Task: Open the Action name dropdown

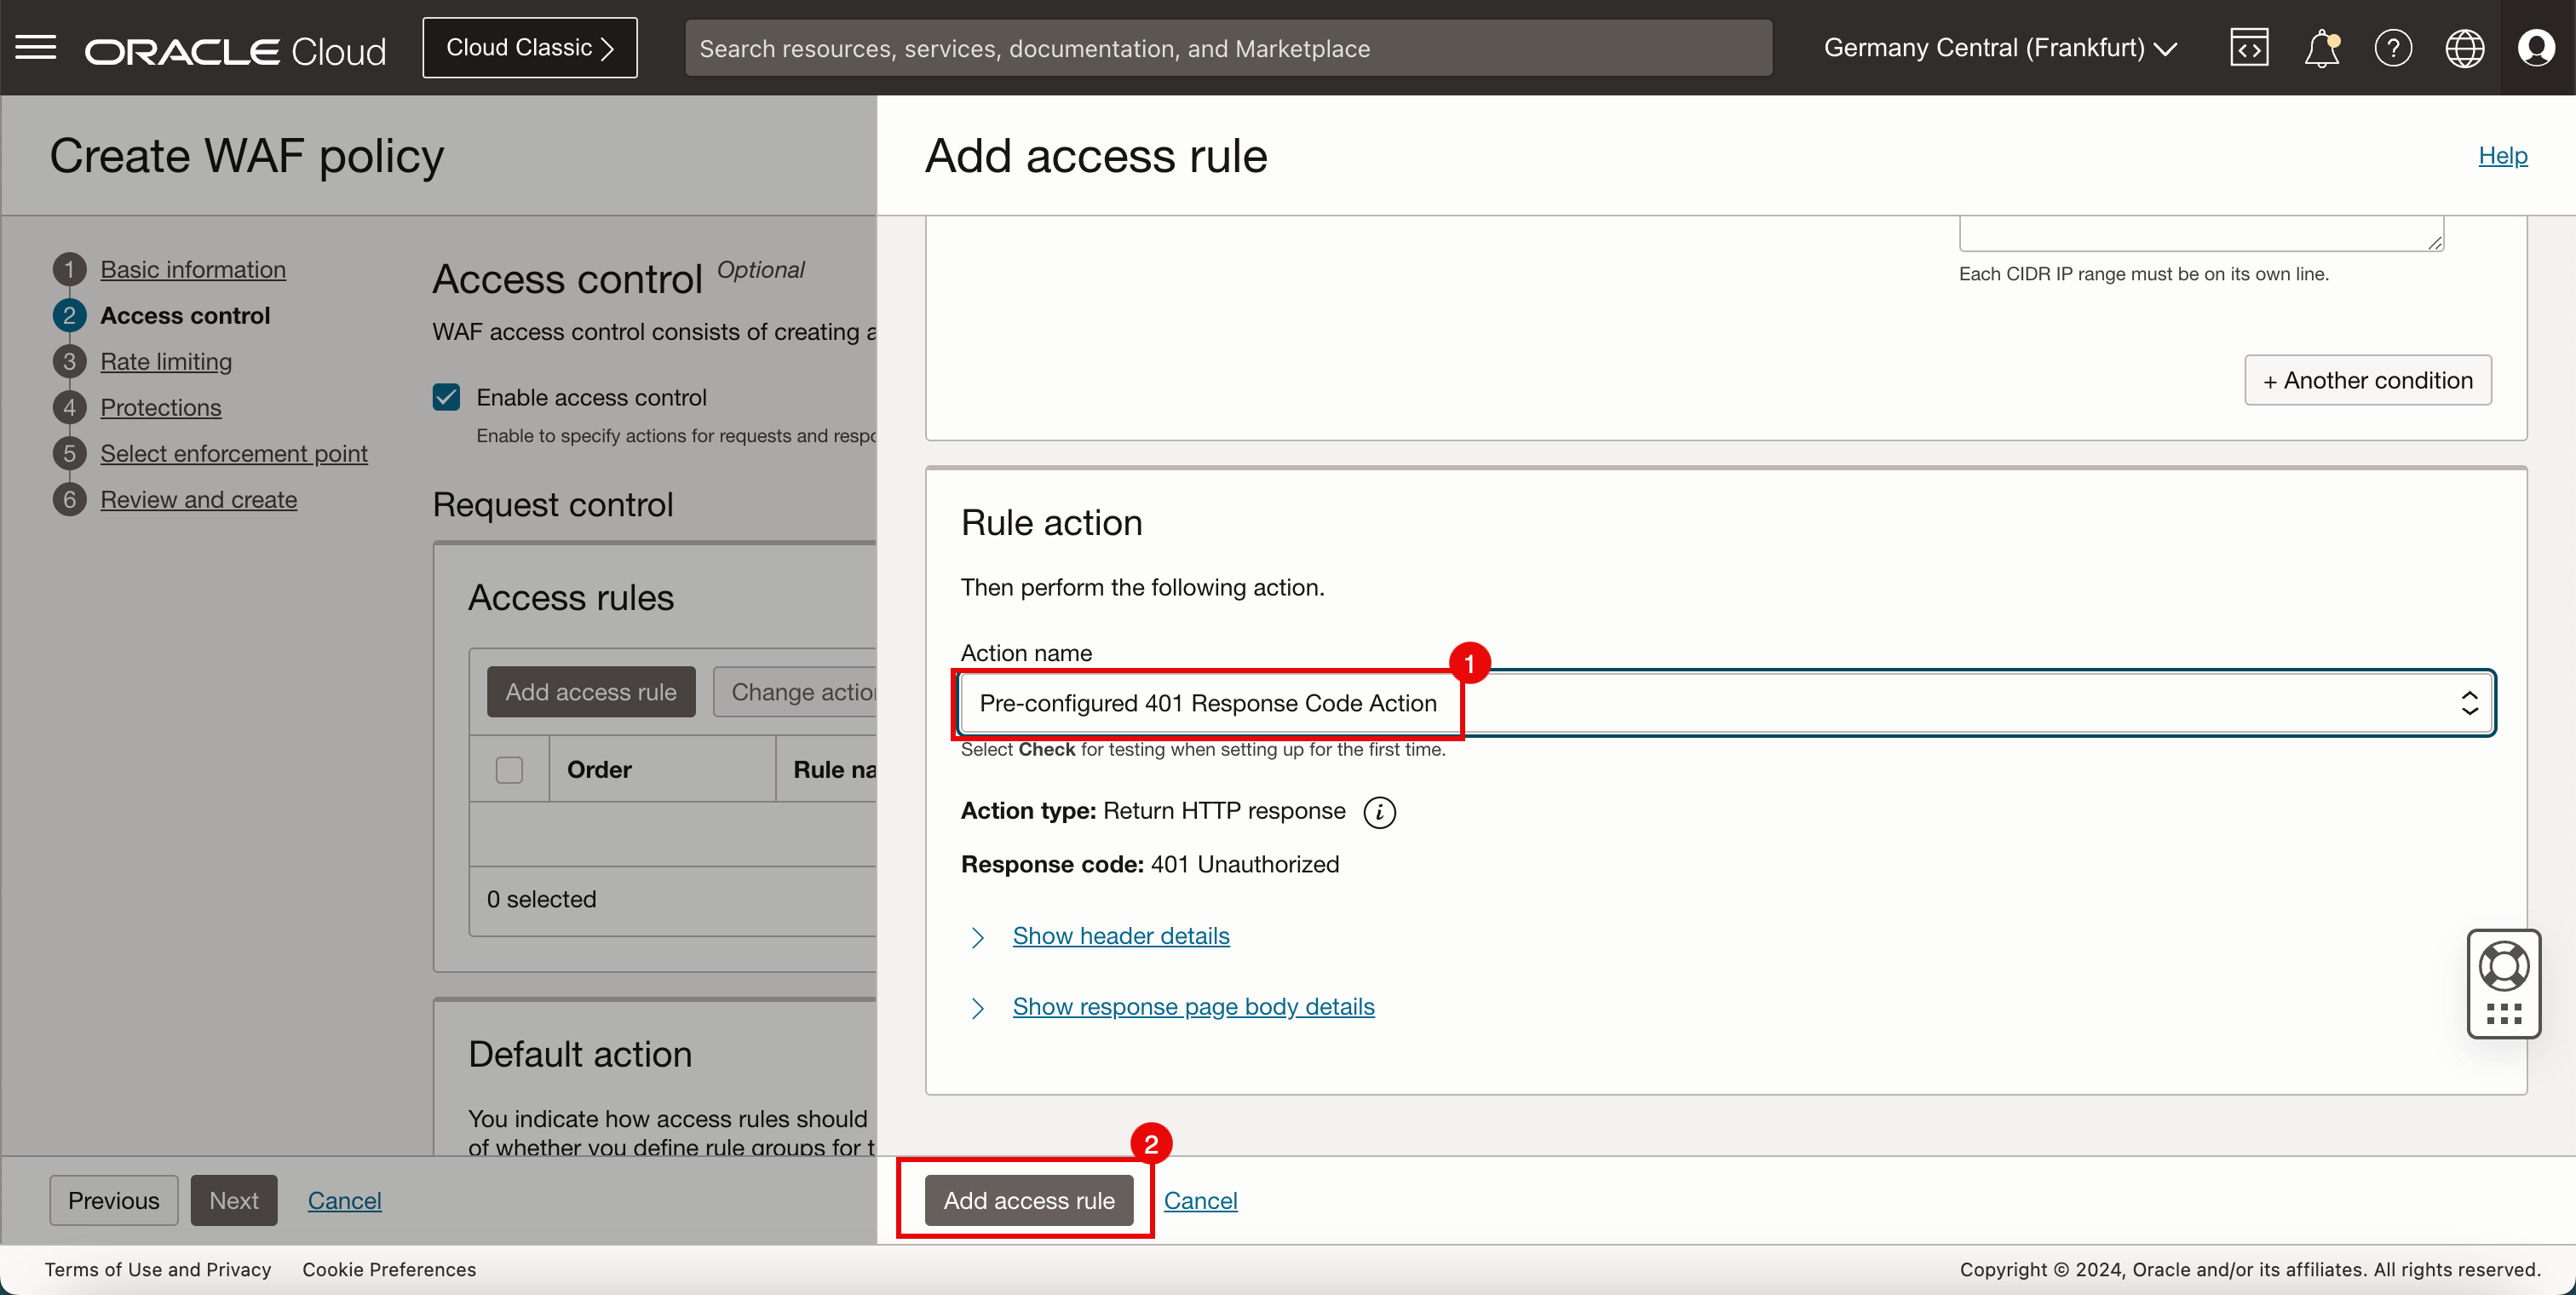Action: click(1722, 700)
